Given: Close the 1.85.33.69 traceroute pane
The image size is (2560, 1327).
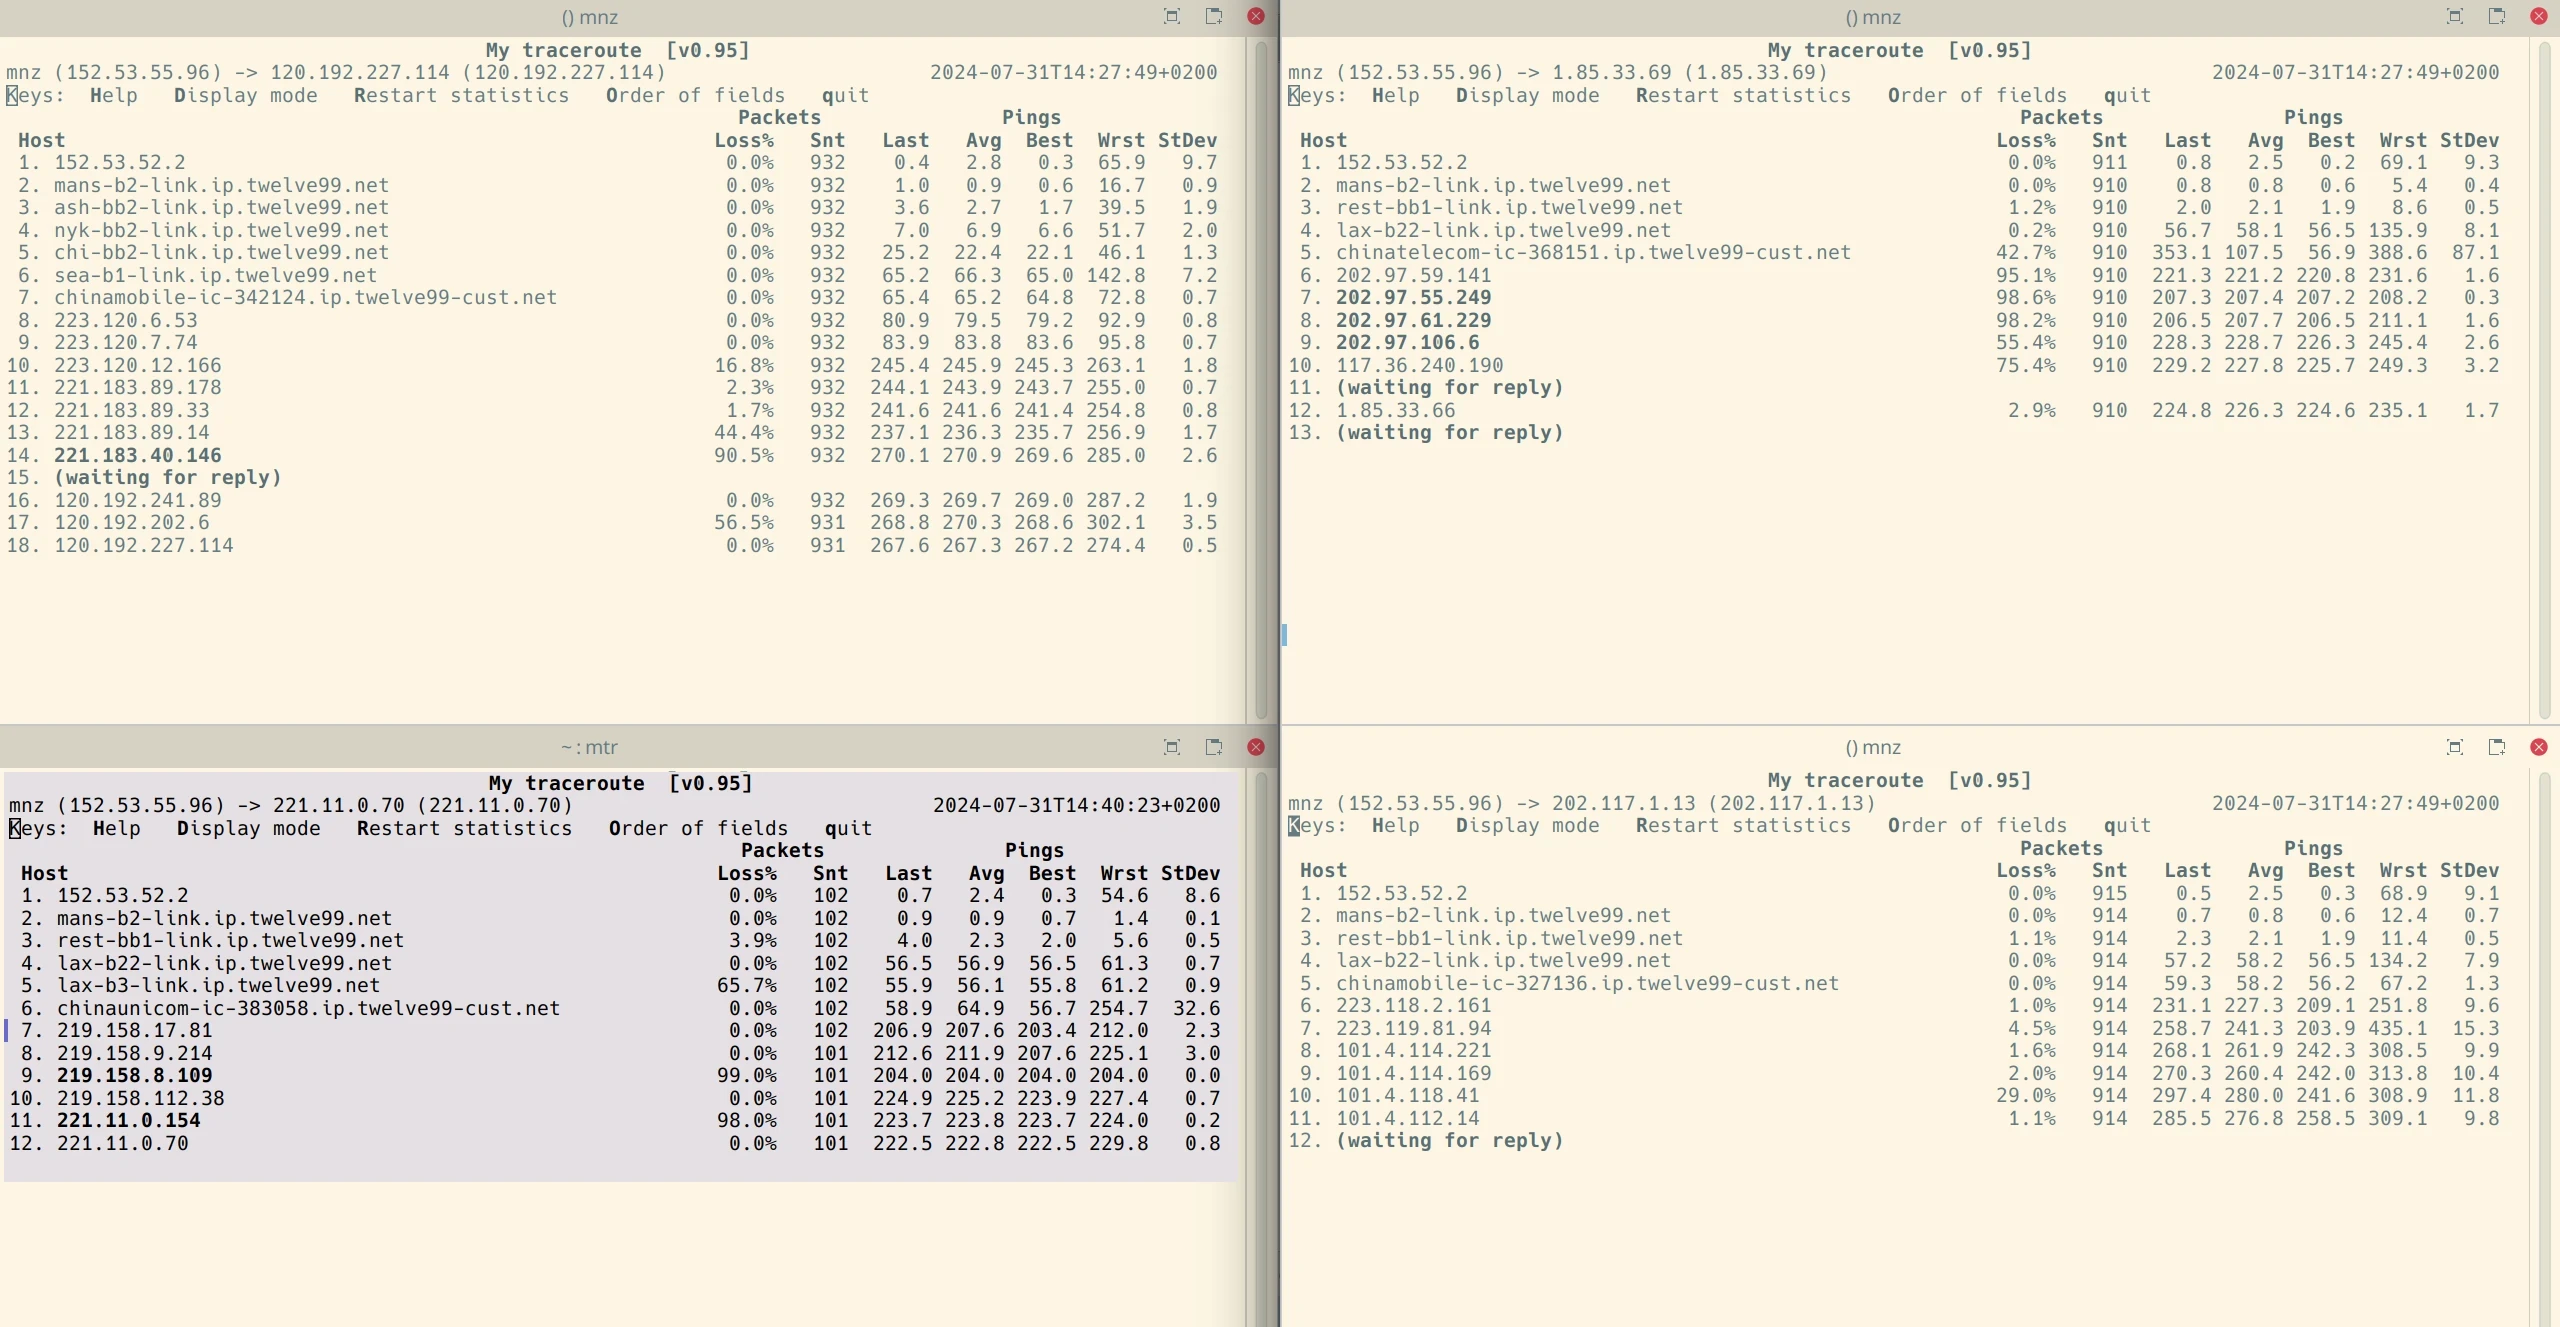Looking at the screenshot, I should click(x=2539, y=16).
